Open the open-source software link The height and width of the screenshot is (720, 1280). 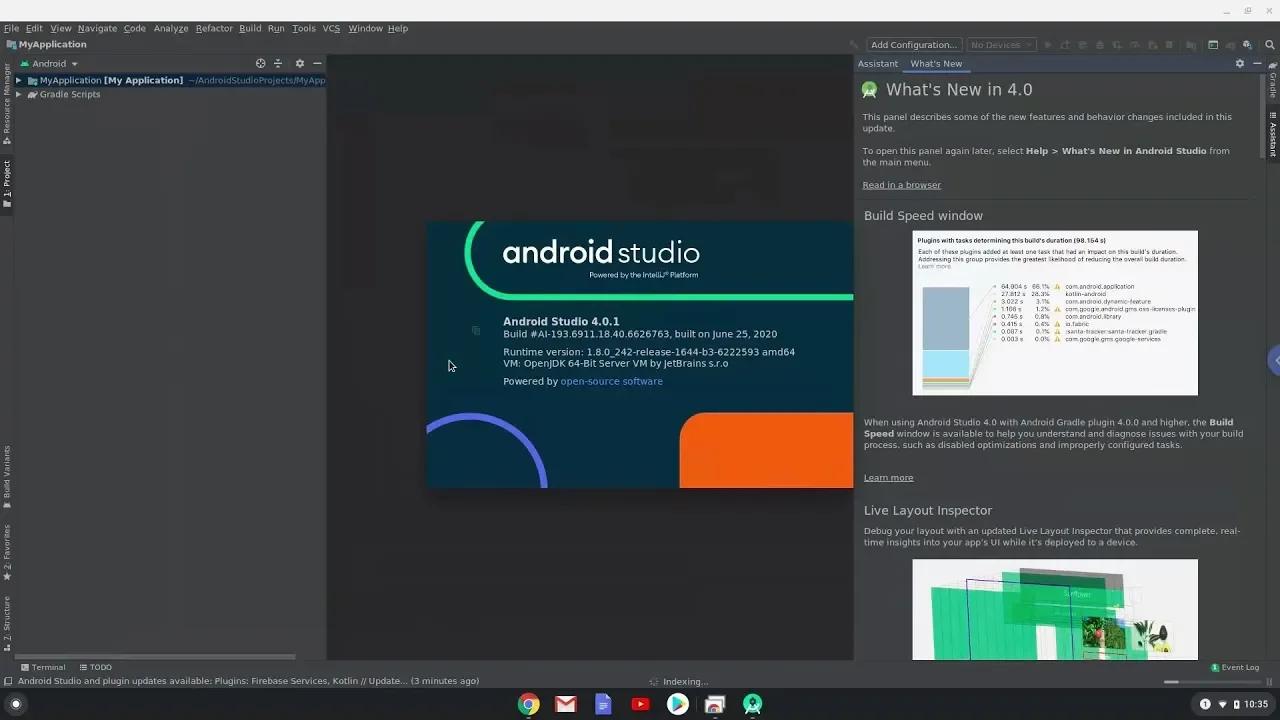pyautogui.click(x=611, y=381)
